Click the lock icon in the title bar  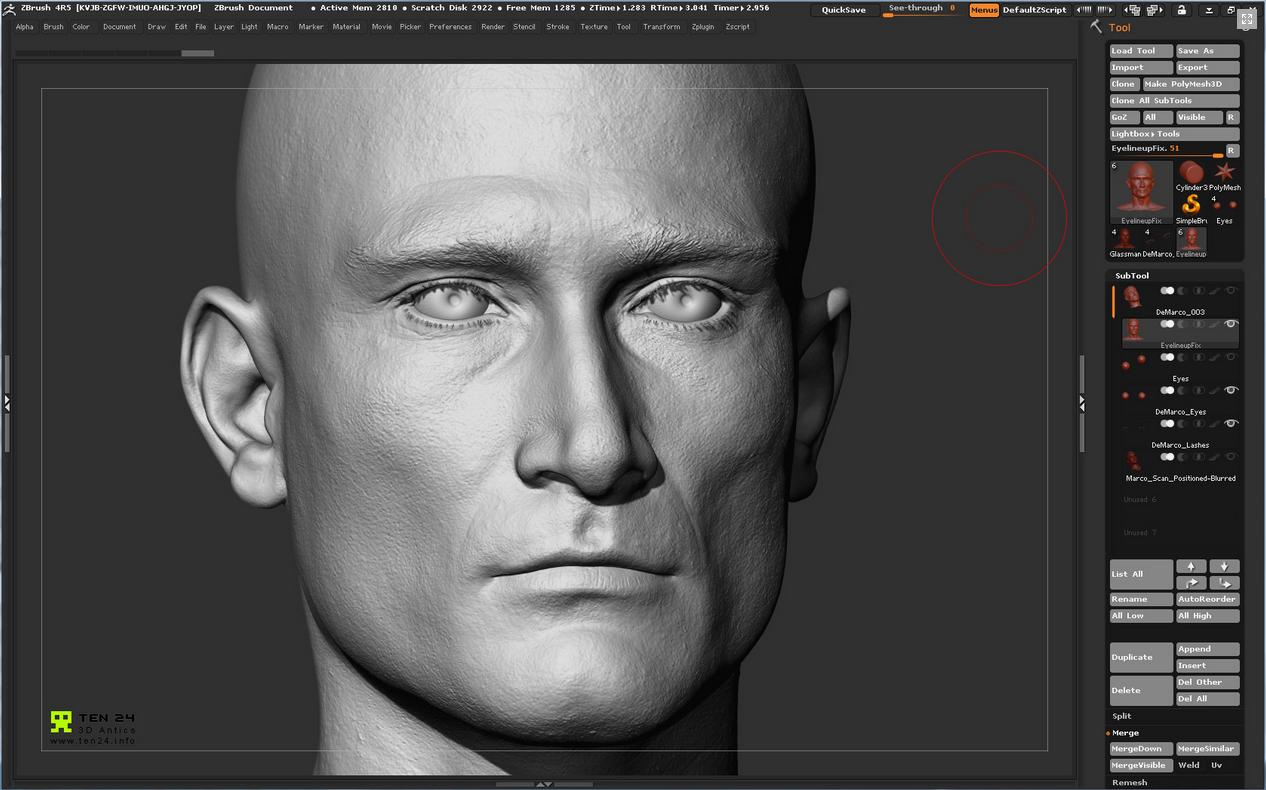(x=1181, y=10)
